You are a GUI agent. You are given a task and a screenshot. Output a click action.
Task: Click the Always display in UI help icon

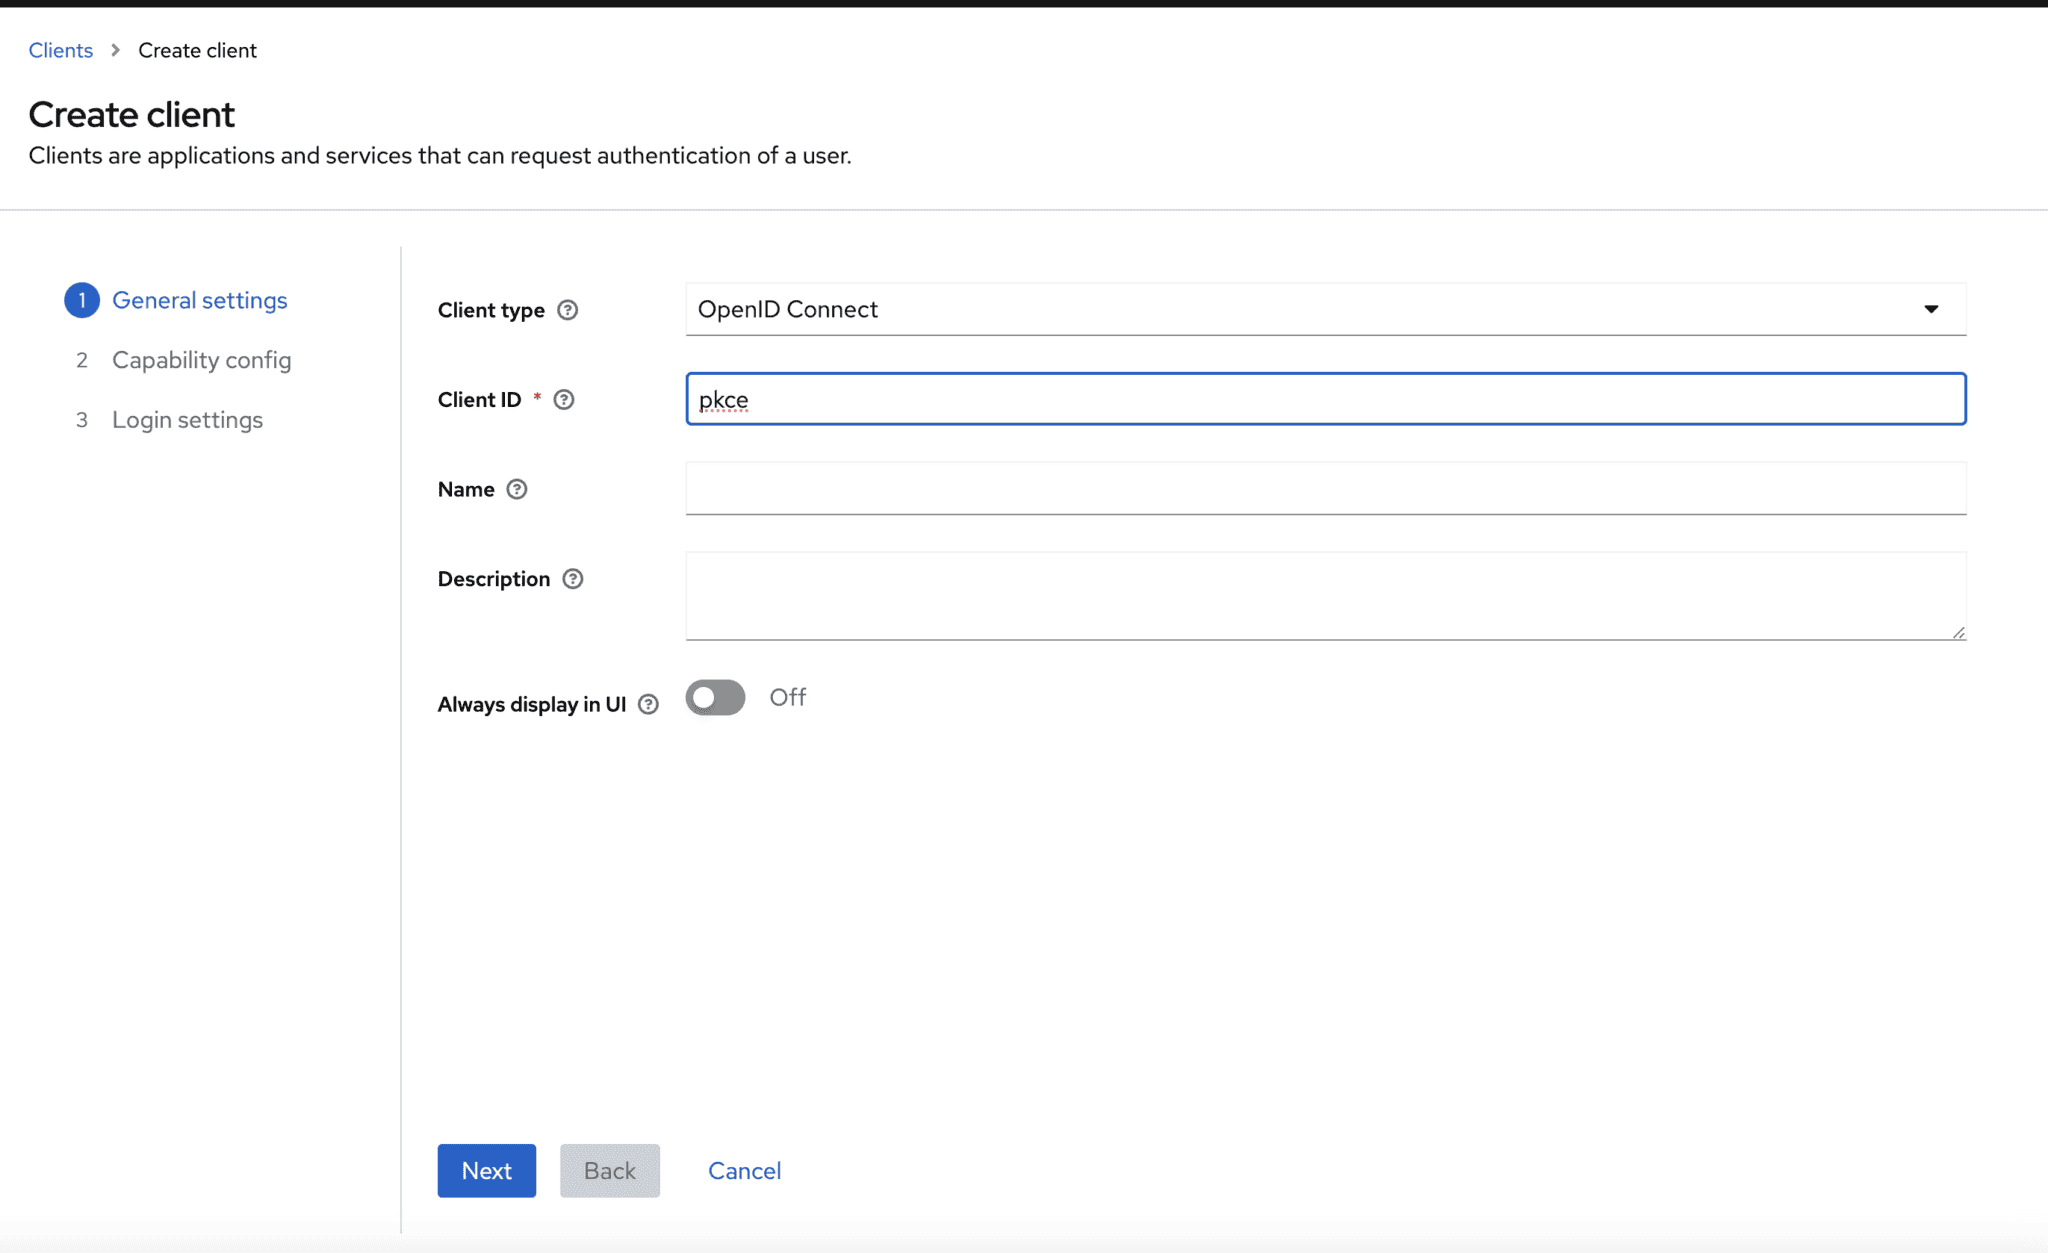651,704
